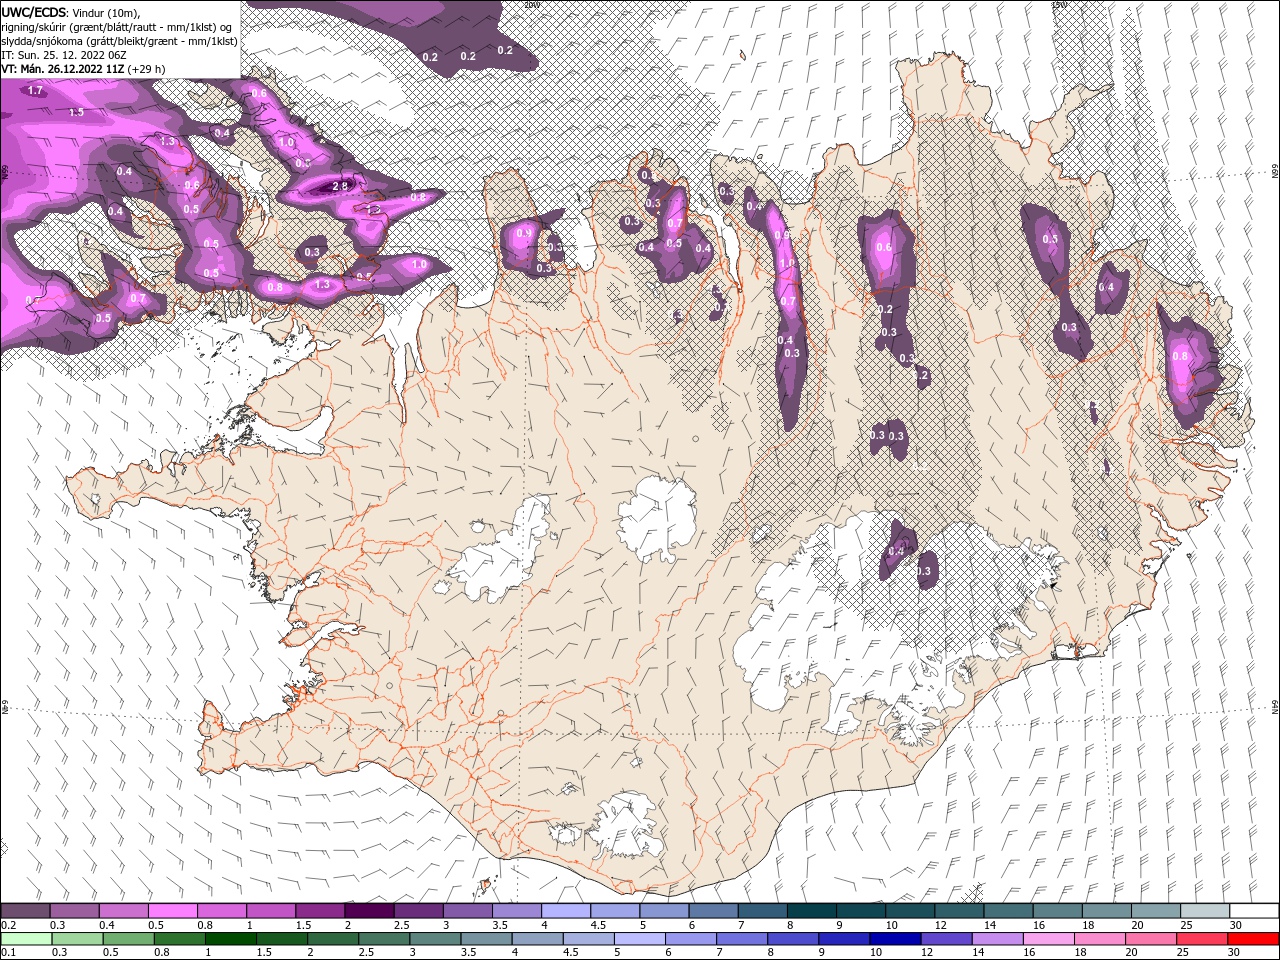Pick the rain legend swatch starting at 6

692,939
